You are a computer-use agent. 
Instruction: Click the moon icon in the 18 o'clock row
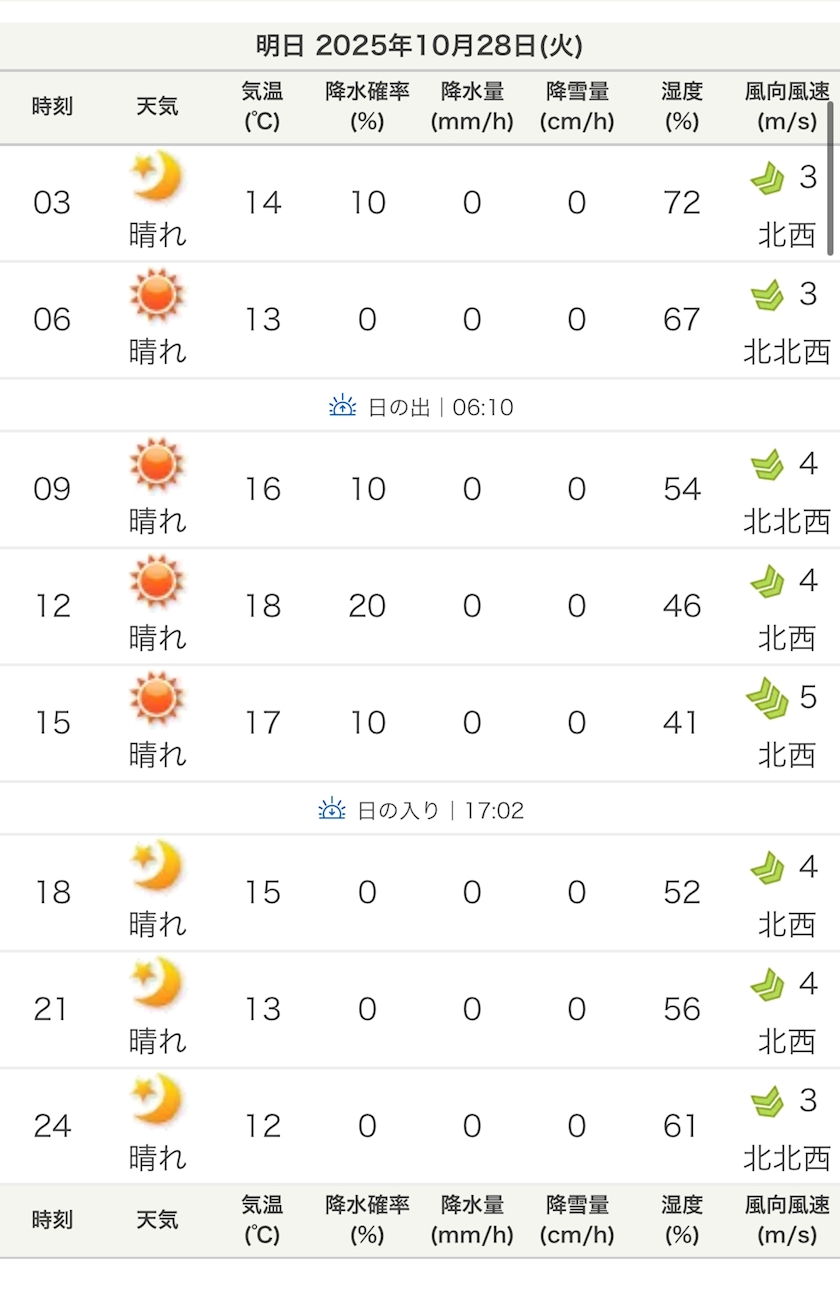pyautogui.click(x=157, y=866)
